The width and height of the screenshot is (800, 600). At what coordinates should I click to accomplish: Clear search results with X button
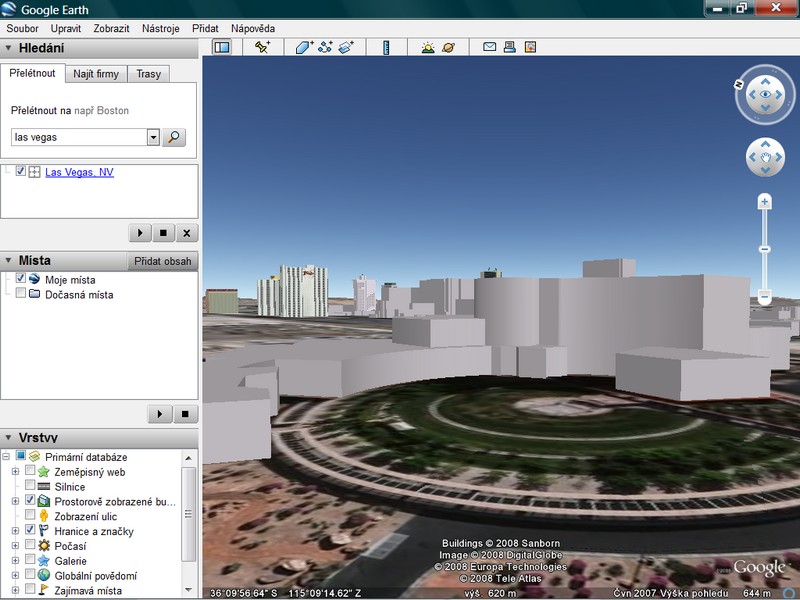pyautogui.click(x=187, y=233)
